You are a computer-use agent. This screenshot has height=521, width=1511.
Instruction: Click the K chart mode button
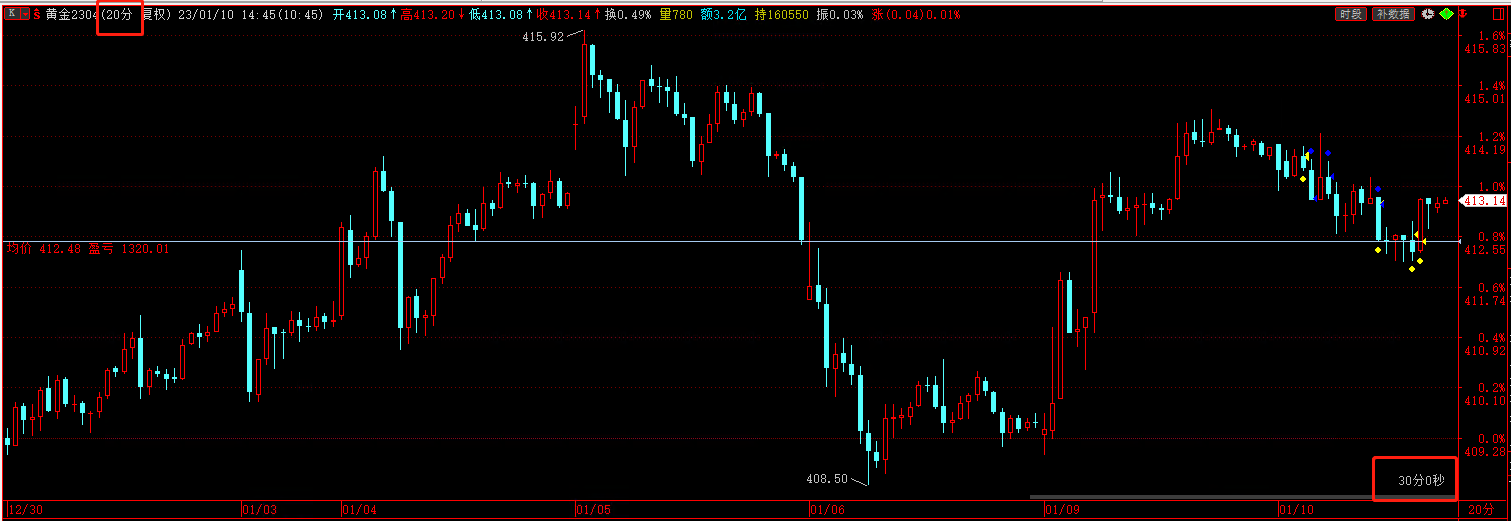(x=12, y=14)
